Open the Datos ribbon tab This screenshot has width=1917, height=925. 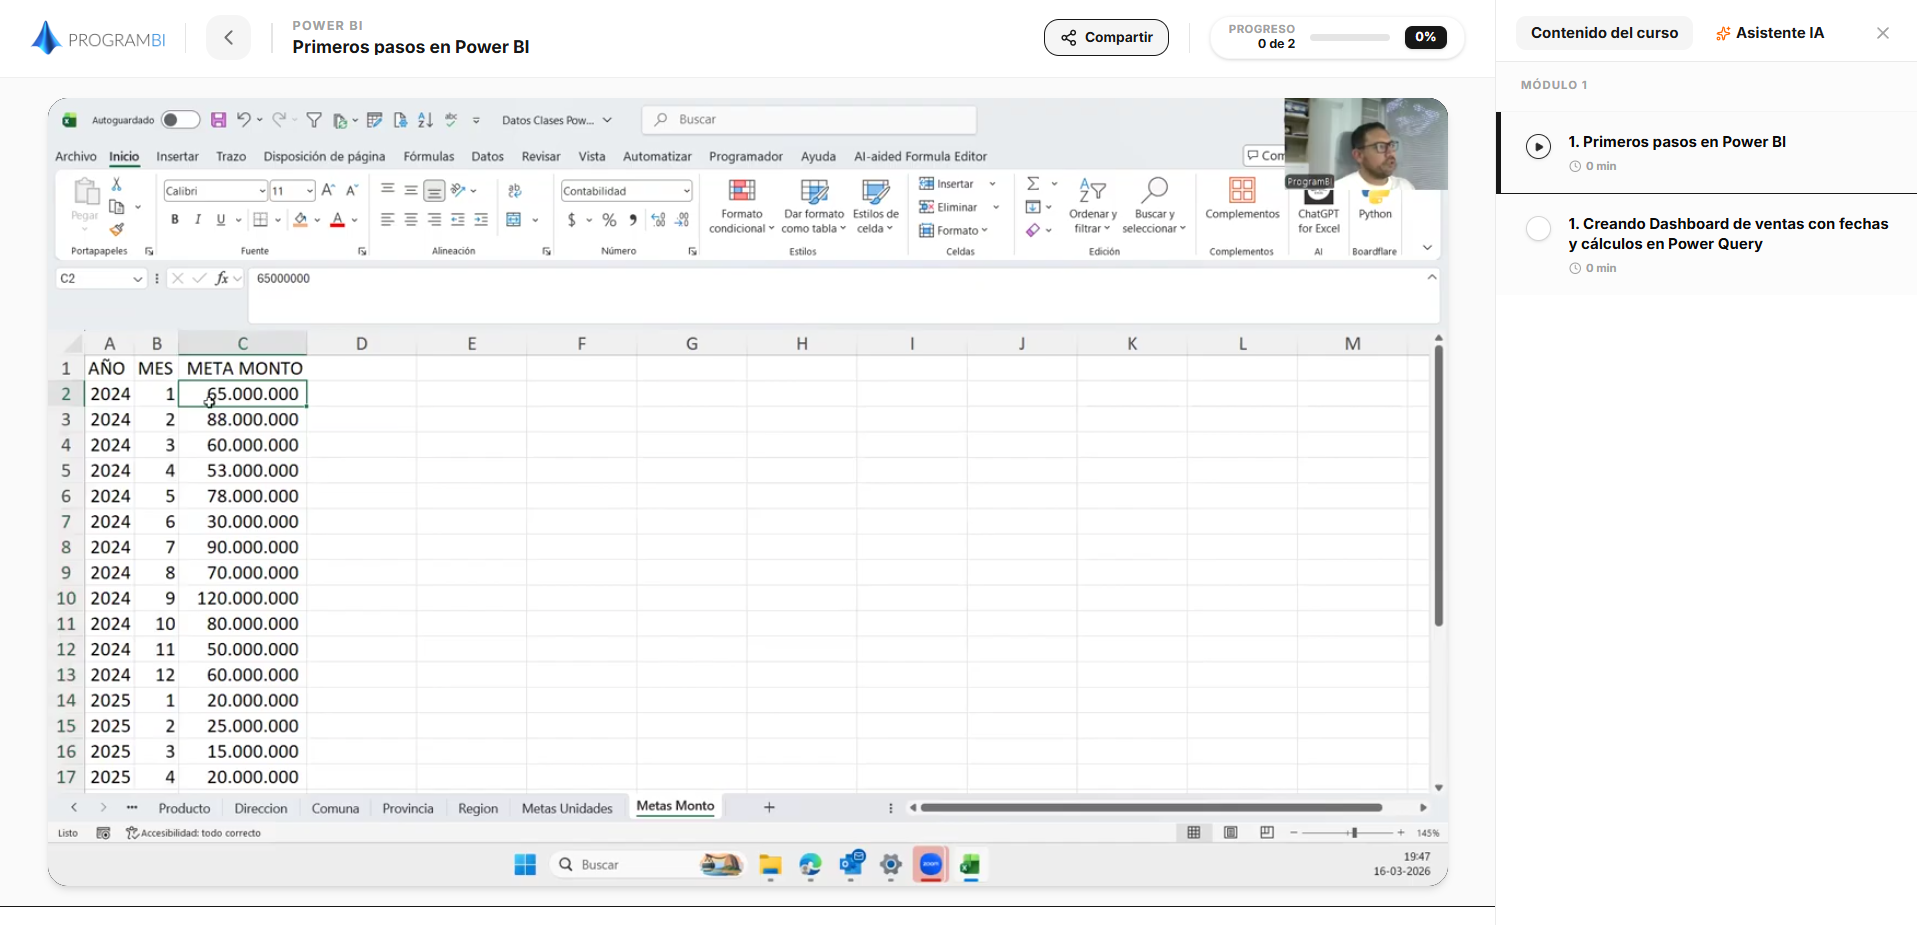click(x=487, y=157)
